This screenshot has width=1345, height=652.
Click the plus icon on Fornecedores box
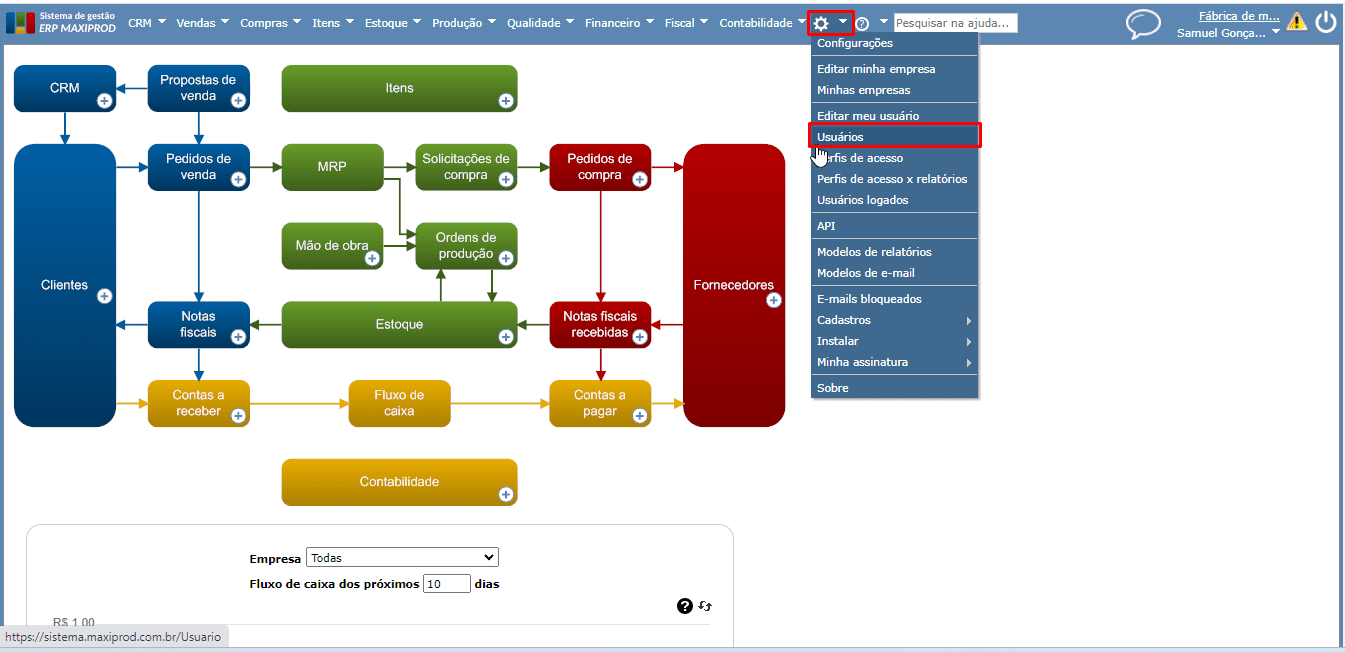[773, 300]
